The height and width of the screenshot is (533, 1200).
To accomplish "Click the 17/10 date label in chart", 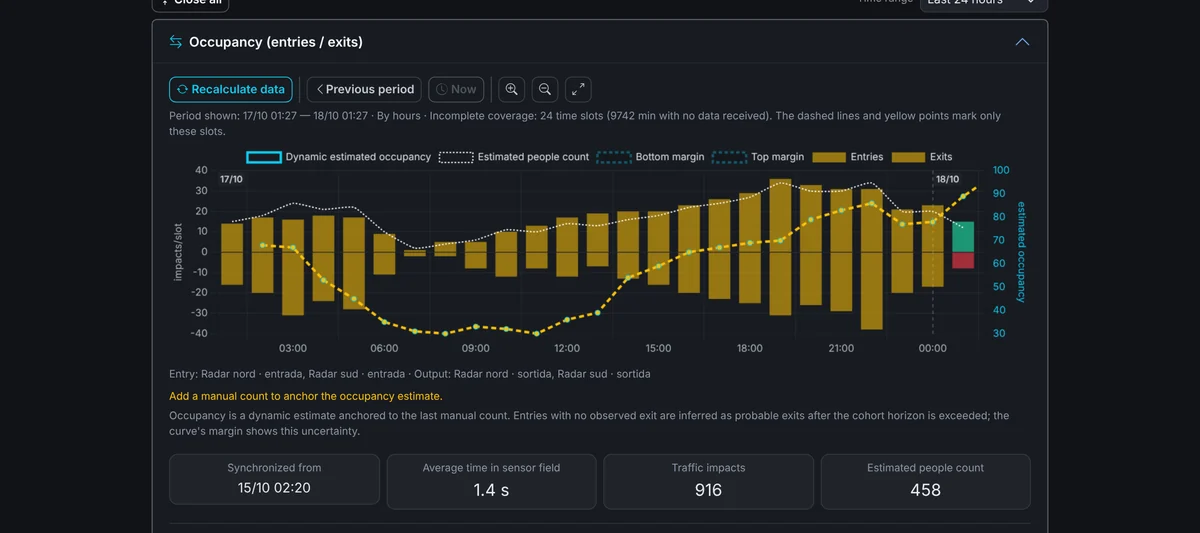I will pyautogui.click(x=231, y=178).
